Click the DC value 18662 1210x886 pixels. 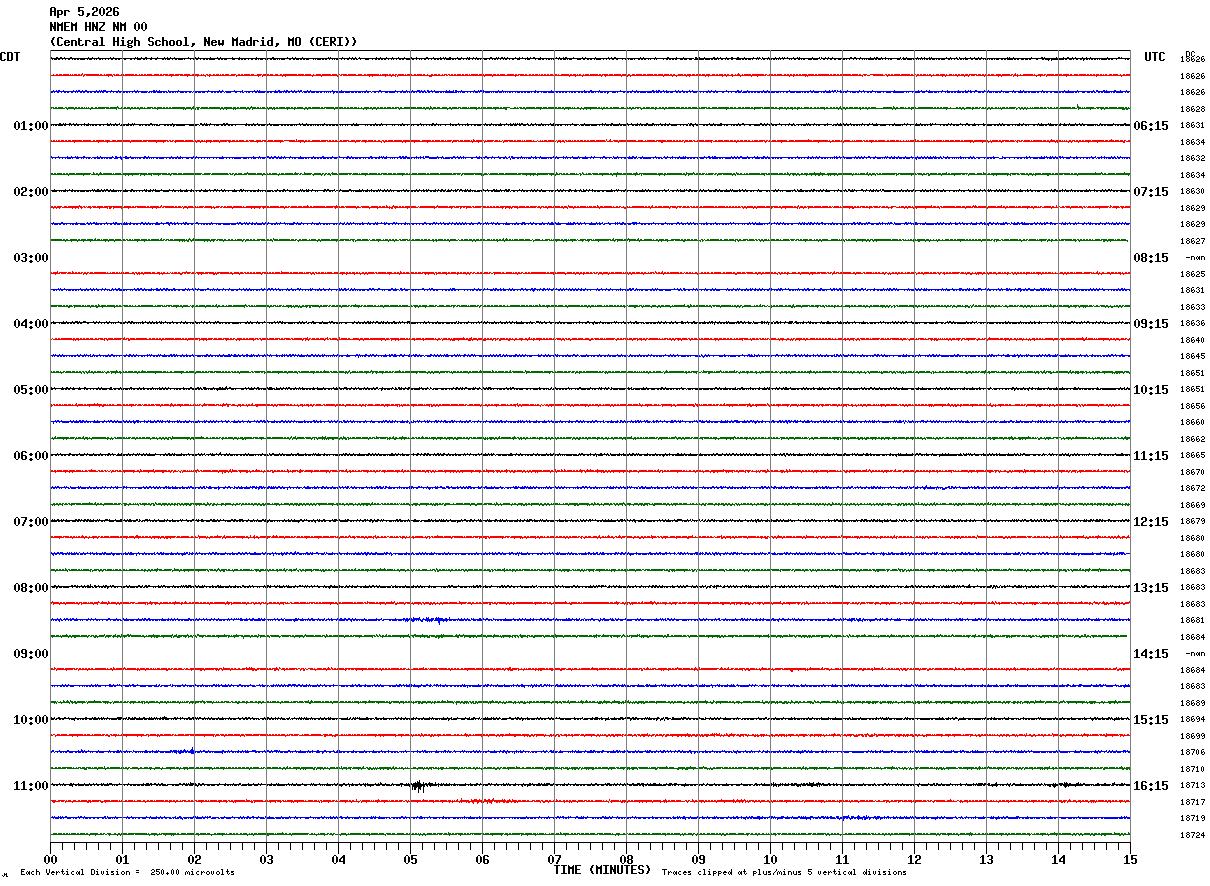pos(1193,439)
